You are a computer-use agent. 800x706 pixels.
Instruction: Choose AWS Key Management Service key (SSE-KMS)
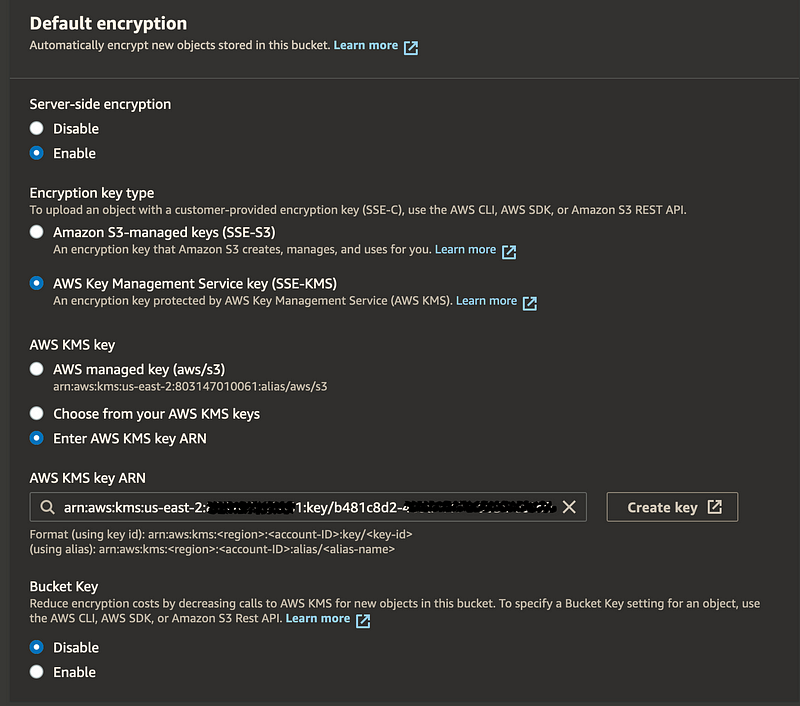[x=37, y=283]
